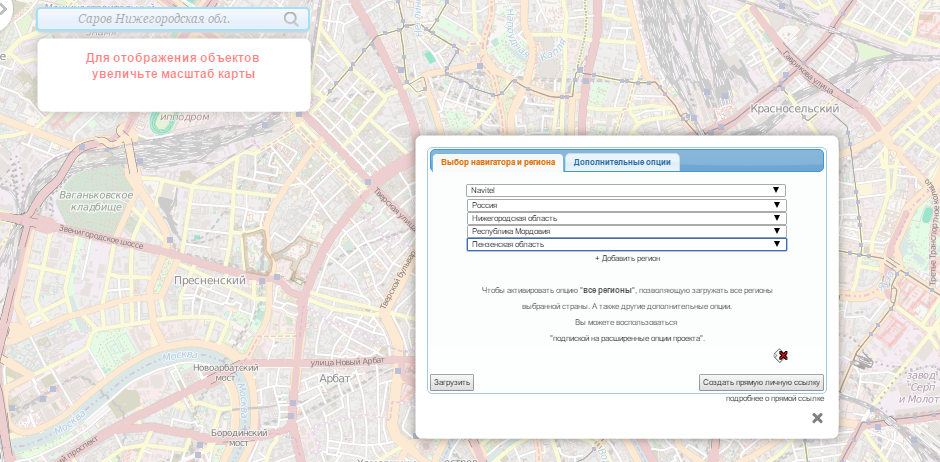Viewport: 940px width, 462px height.
Task: Click Создать прямую личную ссылку button
Action: point(761,382)
